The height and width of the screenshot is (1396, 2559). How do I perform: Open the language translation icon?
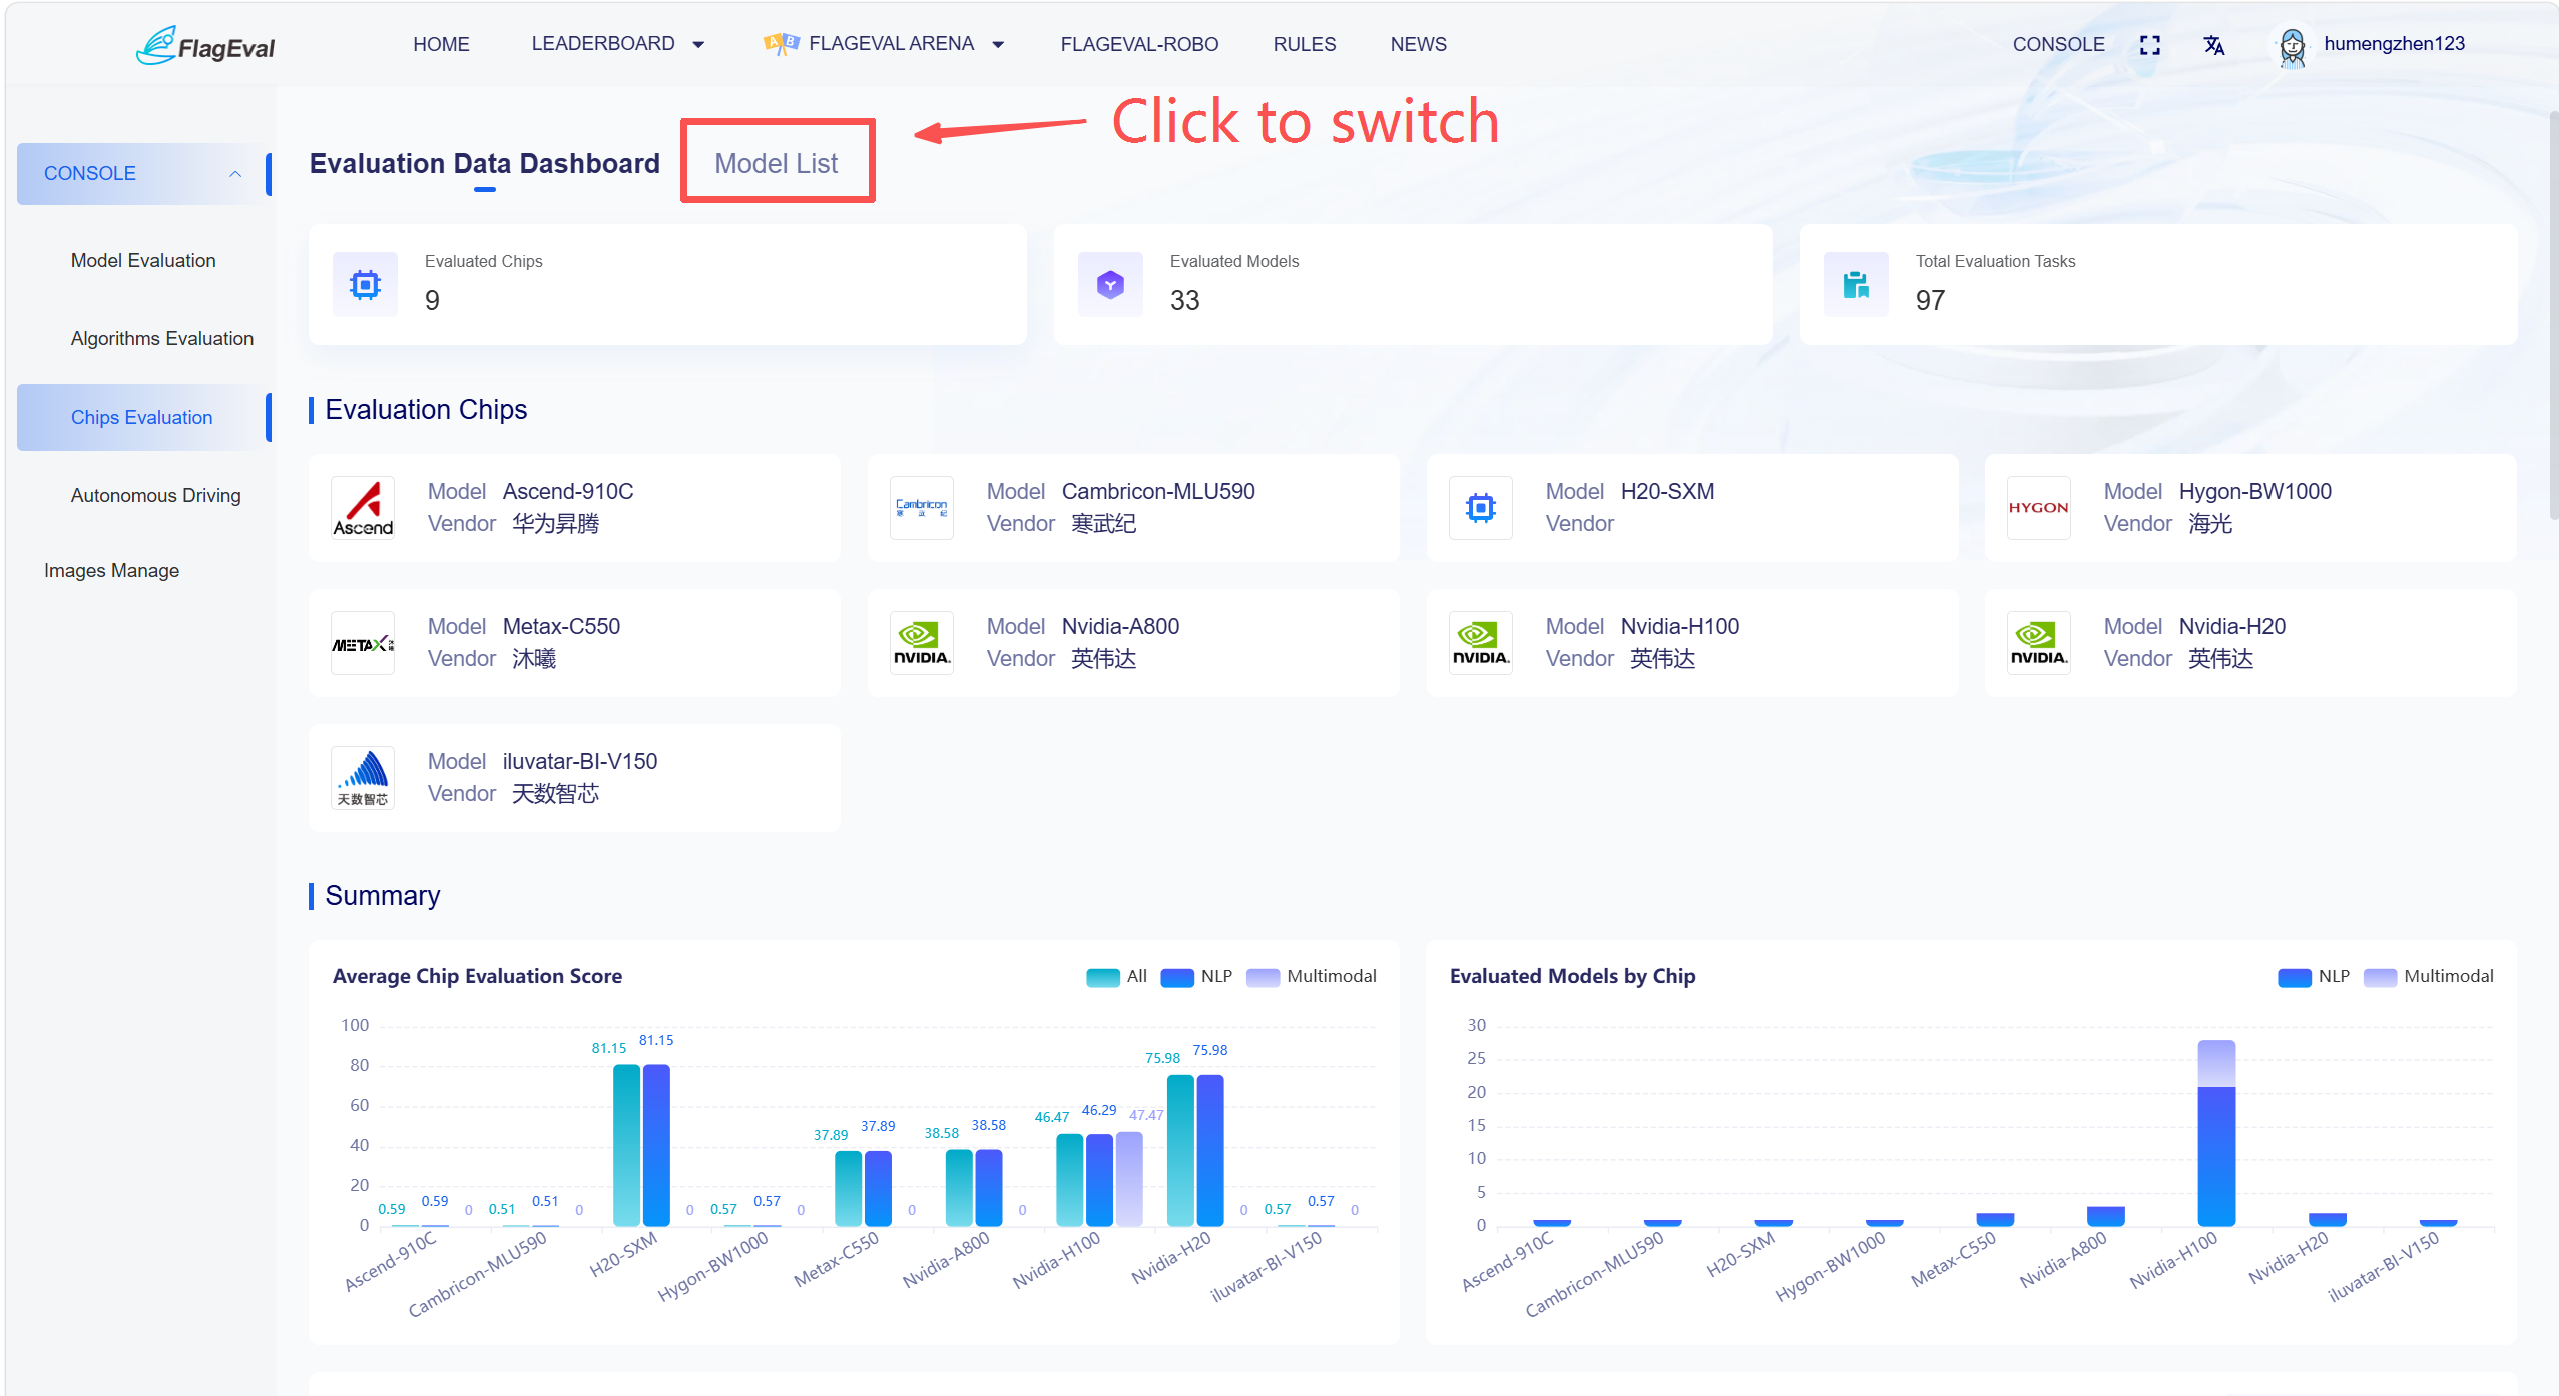pos(2213,45)
